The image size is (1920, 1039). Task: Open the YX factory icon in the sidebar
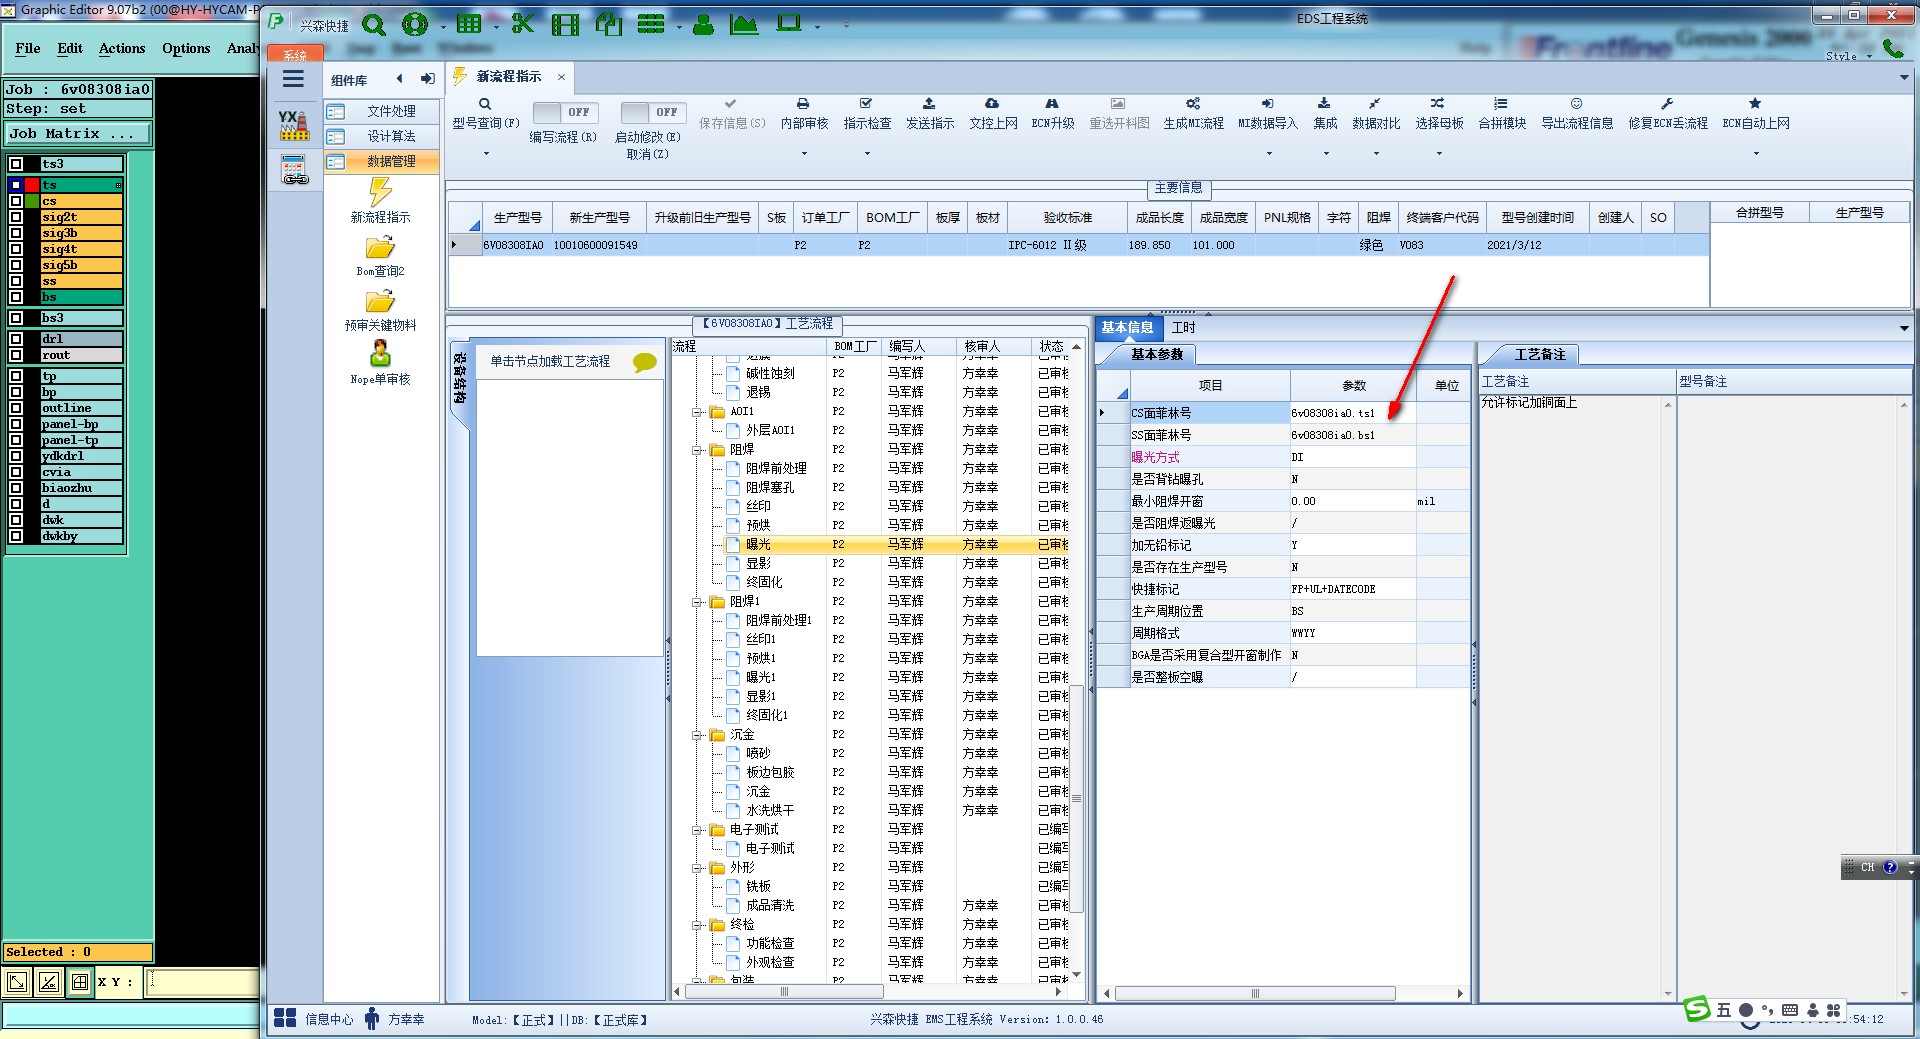[x=293, y=125]
